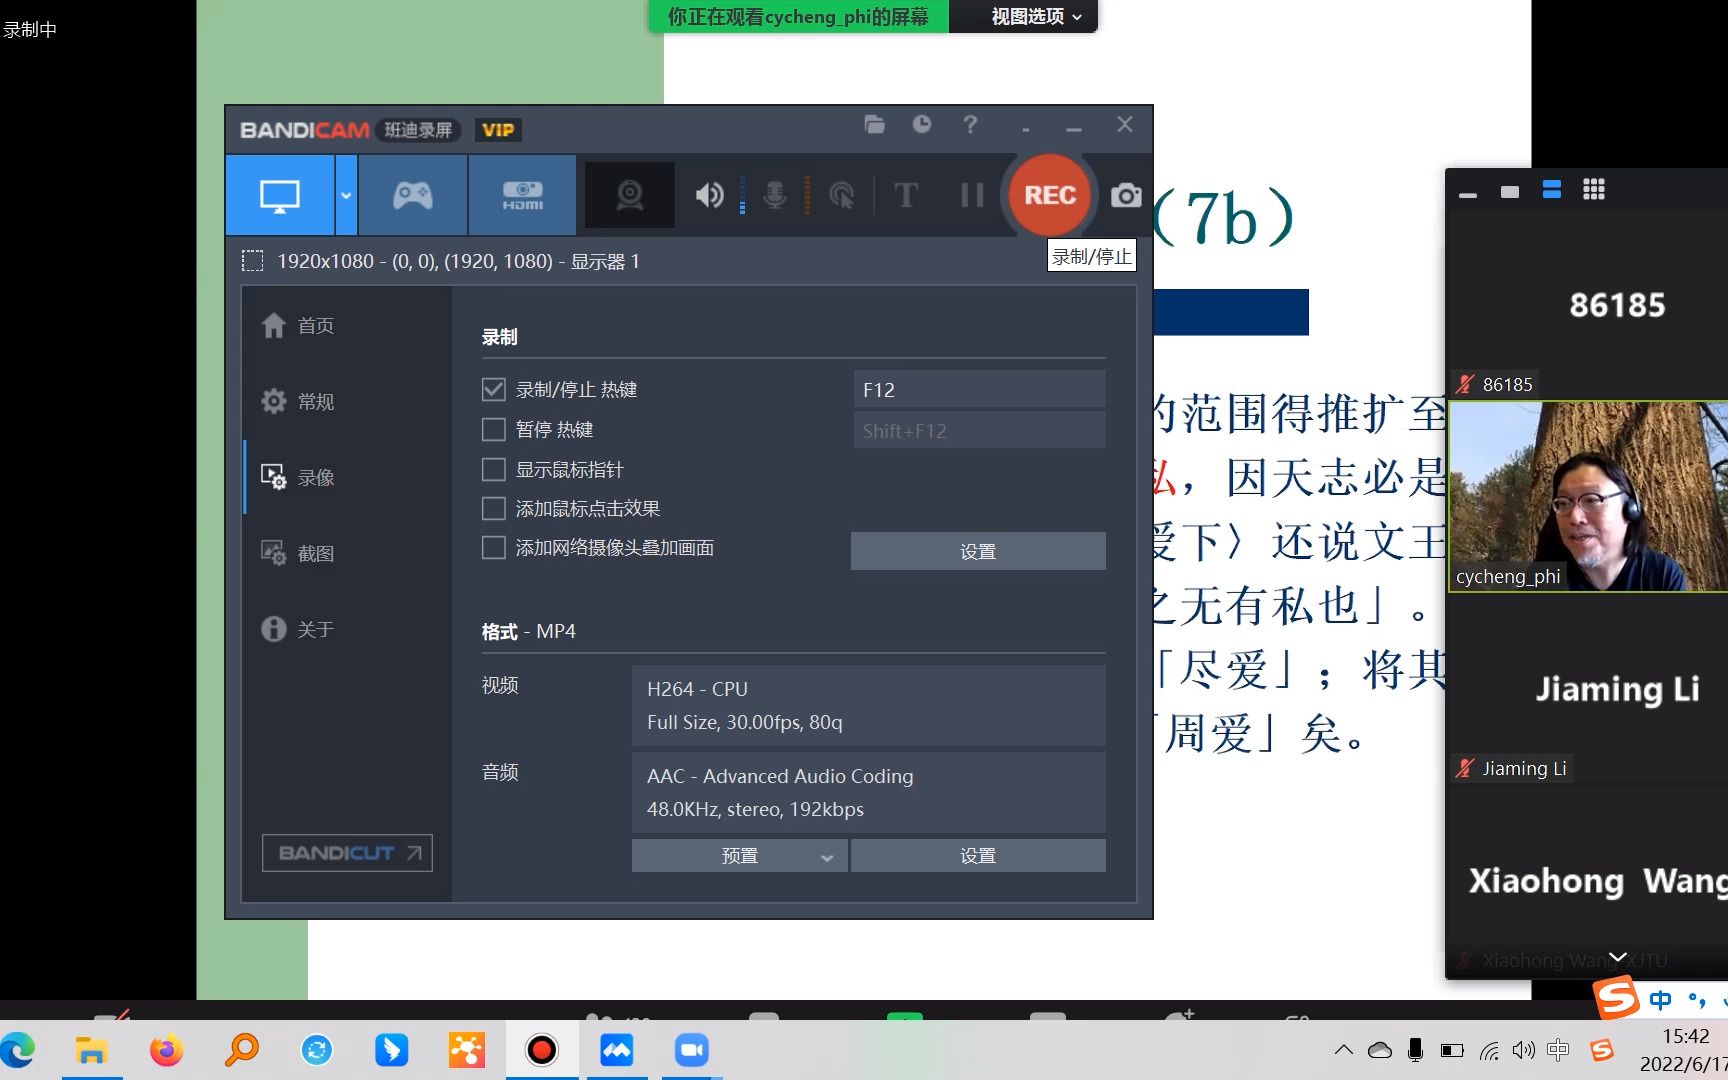Viewport: 1728px width, 1080px height.
Task: Show hidden system tray icons
Action: click(x=1344, y=1050)
